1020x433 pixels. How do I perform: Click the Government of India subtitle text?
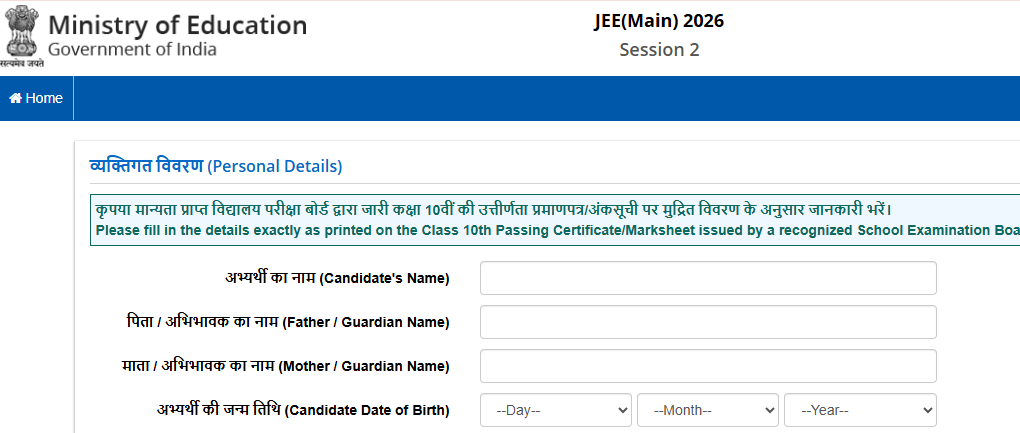coord(132,50)
